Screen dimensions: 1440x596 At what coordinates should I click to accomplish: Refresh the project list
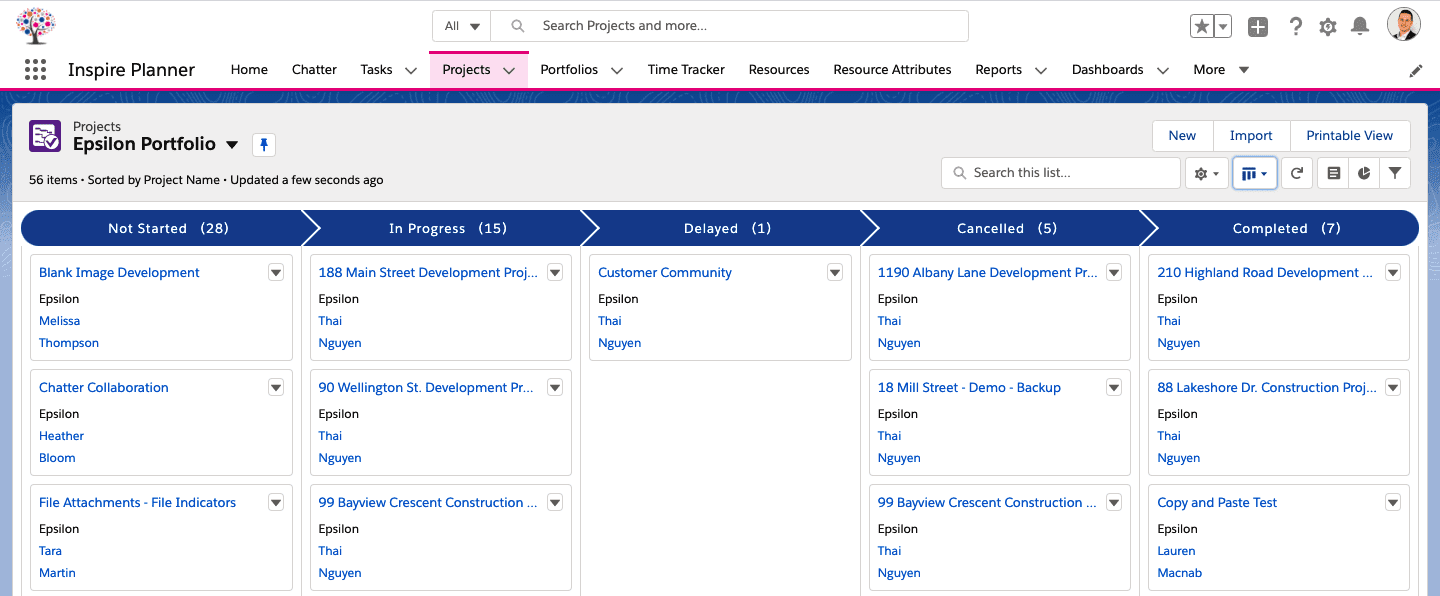[x=1297, y=172]
